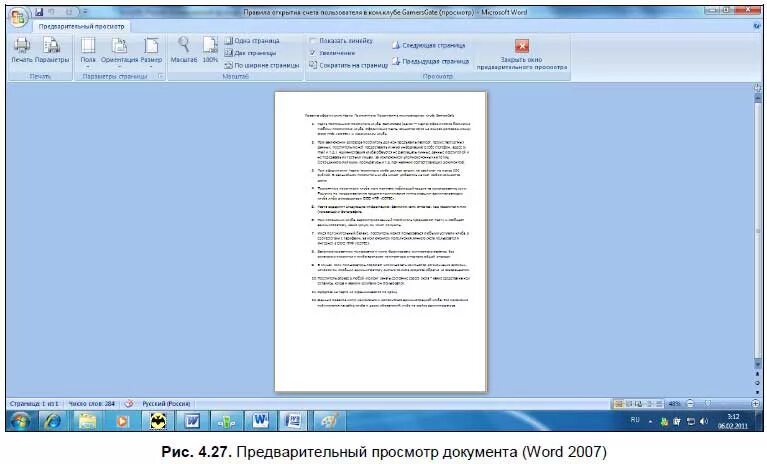Select the Предварительный просмотр ribbon tab
Image resolution: width=767 pixels, height=464 pixels.
coord(81,26)
